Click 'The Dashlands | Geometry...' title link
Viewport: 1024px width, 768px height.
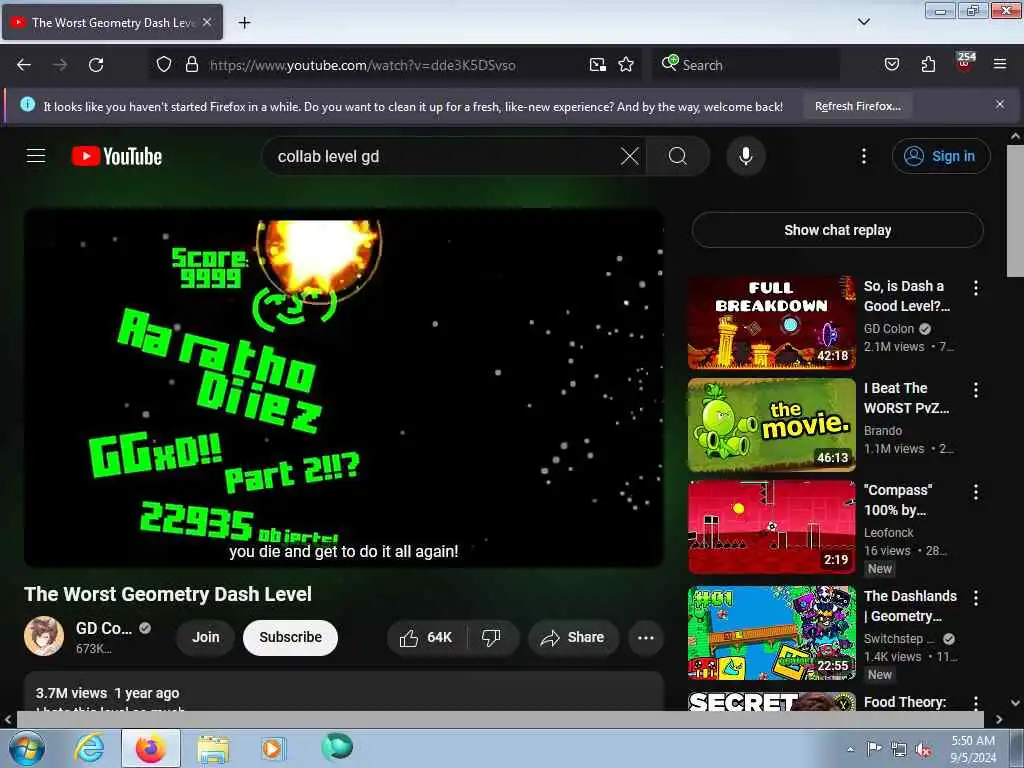click(x=910, y=606)
